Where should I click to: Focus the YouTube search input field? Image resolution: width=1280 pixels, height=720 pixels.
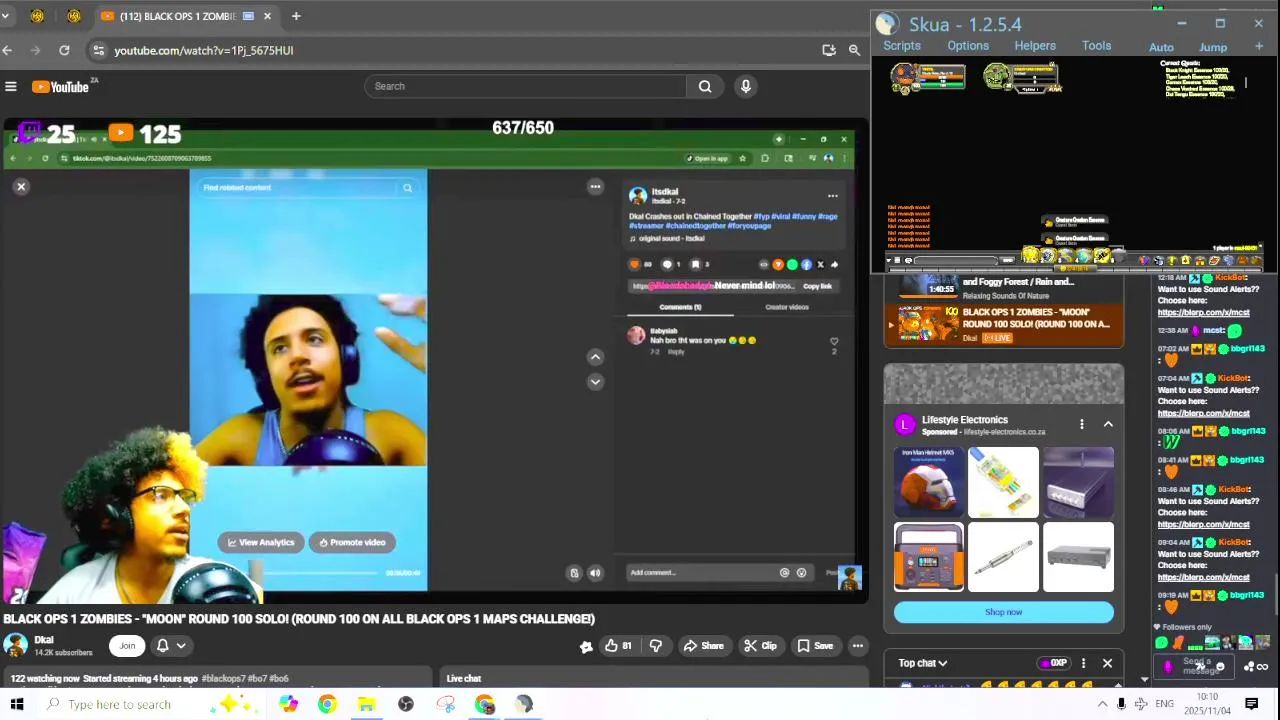click(526, 86)
